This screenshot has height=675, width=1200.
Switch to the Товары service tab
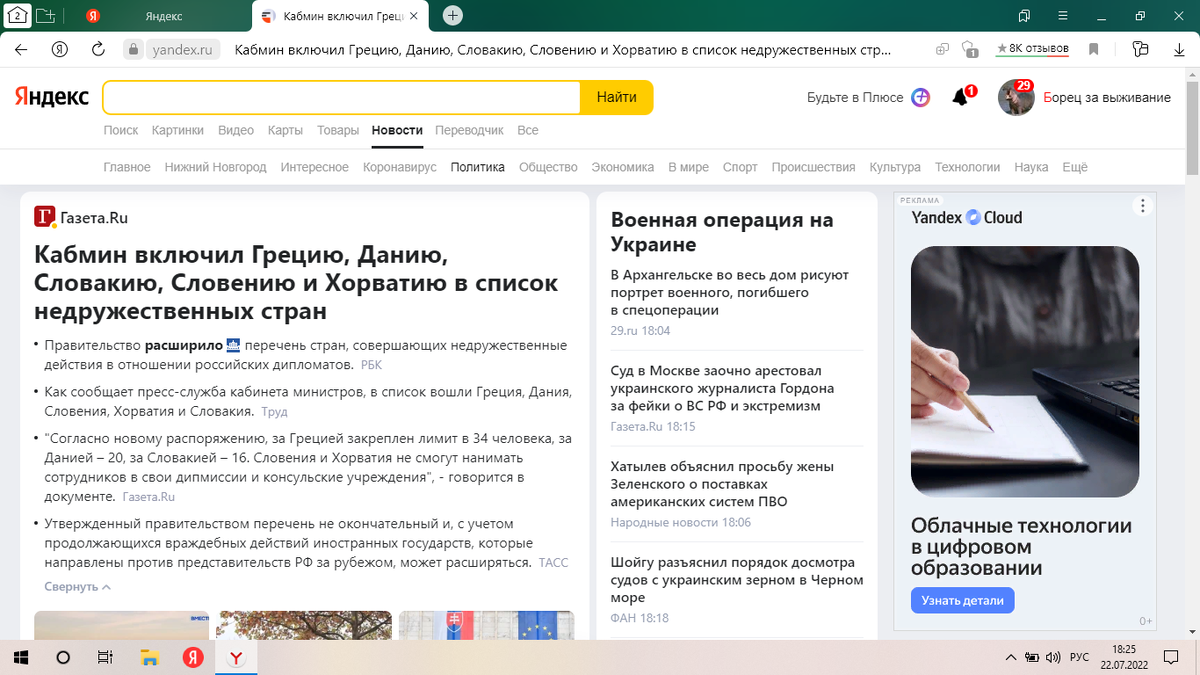(338, 130)
